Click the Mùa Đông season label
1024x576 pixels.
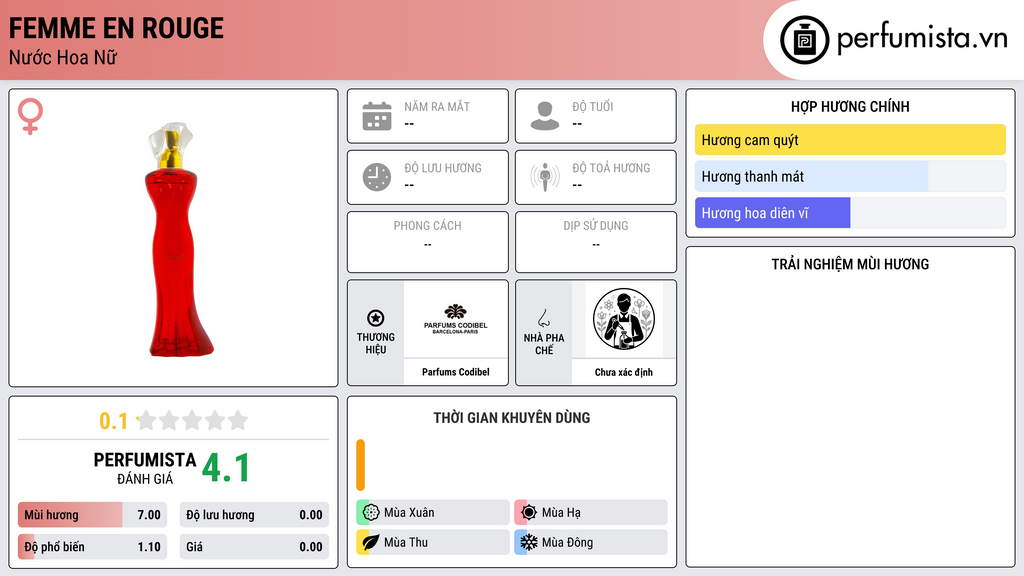point(568,542)
